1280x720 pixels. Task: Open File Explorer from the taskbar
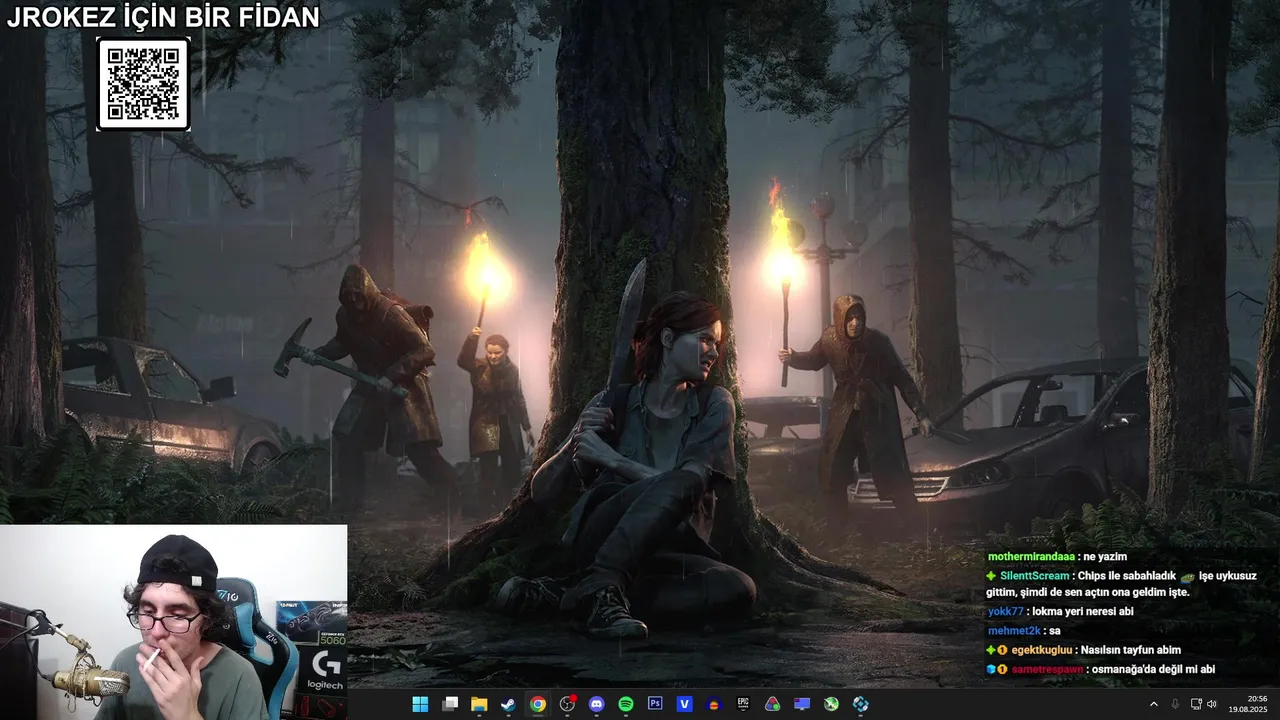(479, 704)
